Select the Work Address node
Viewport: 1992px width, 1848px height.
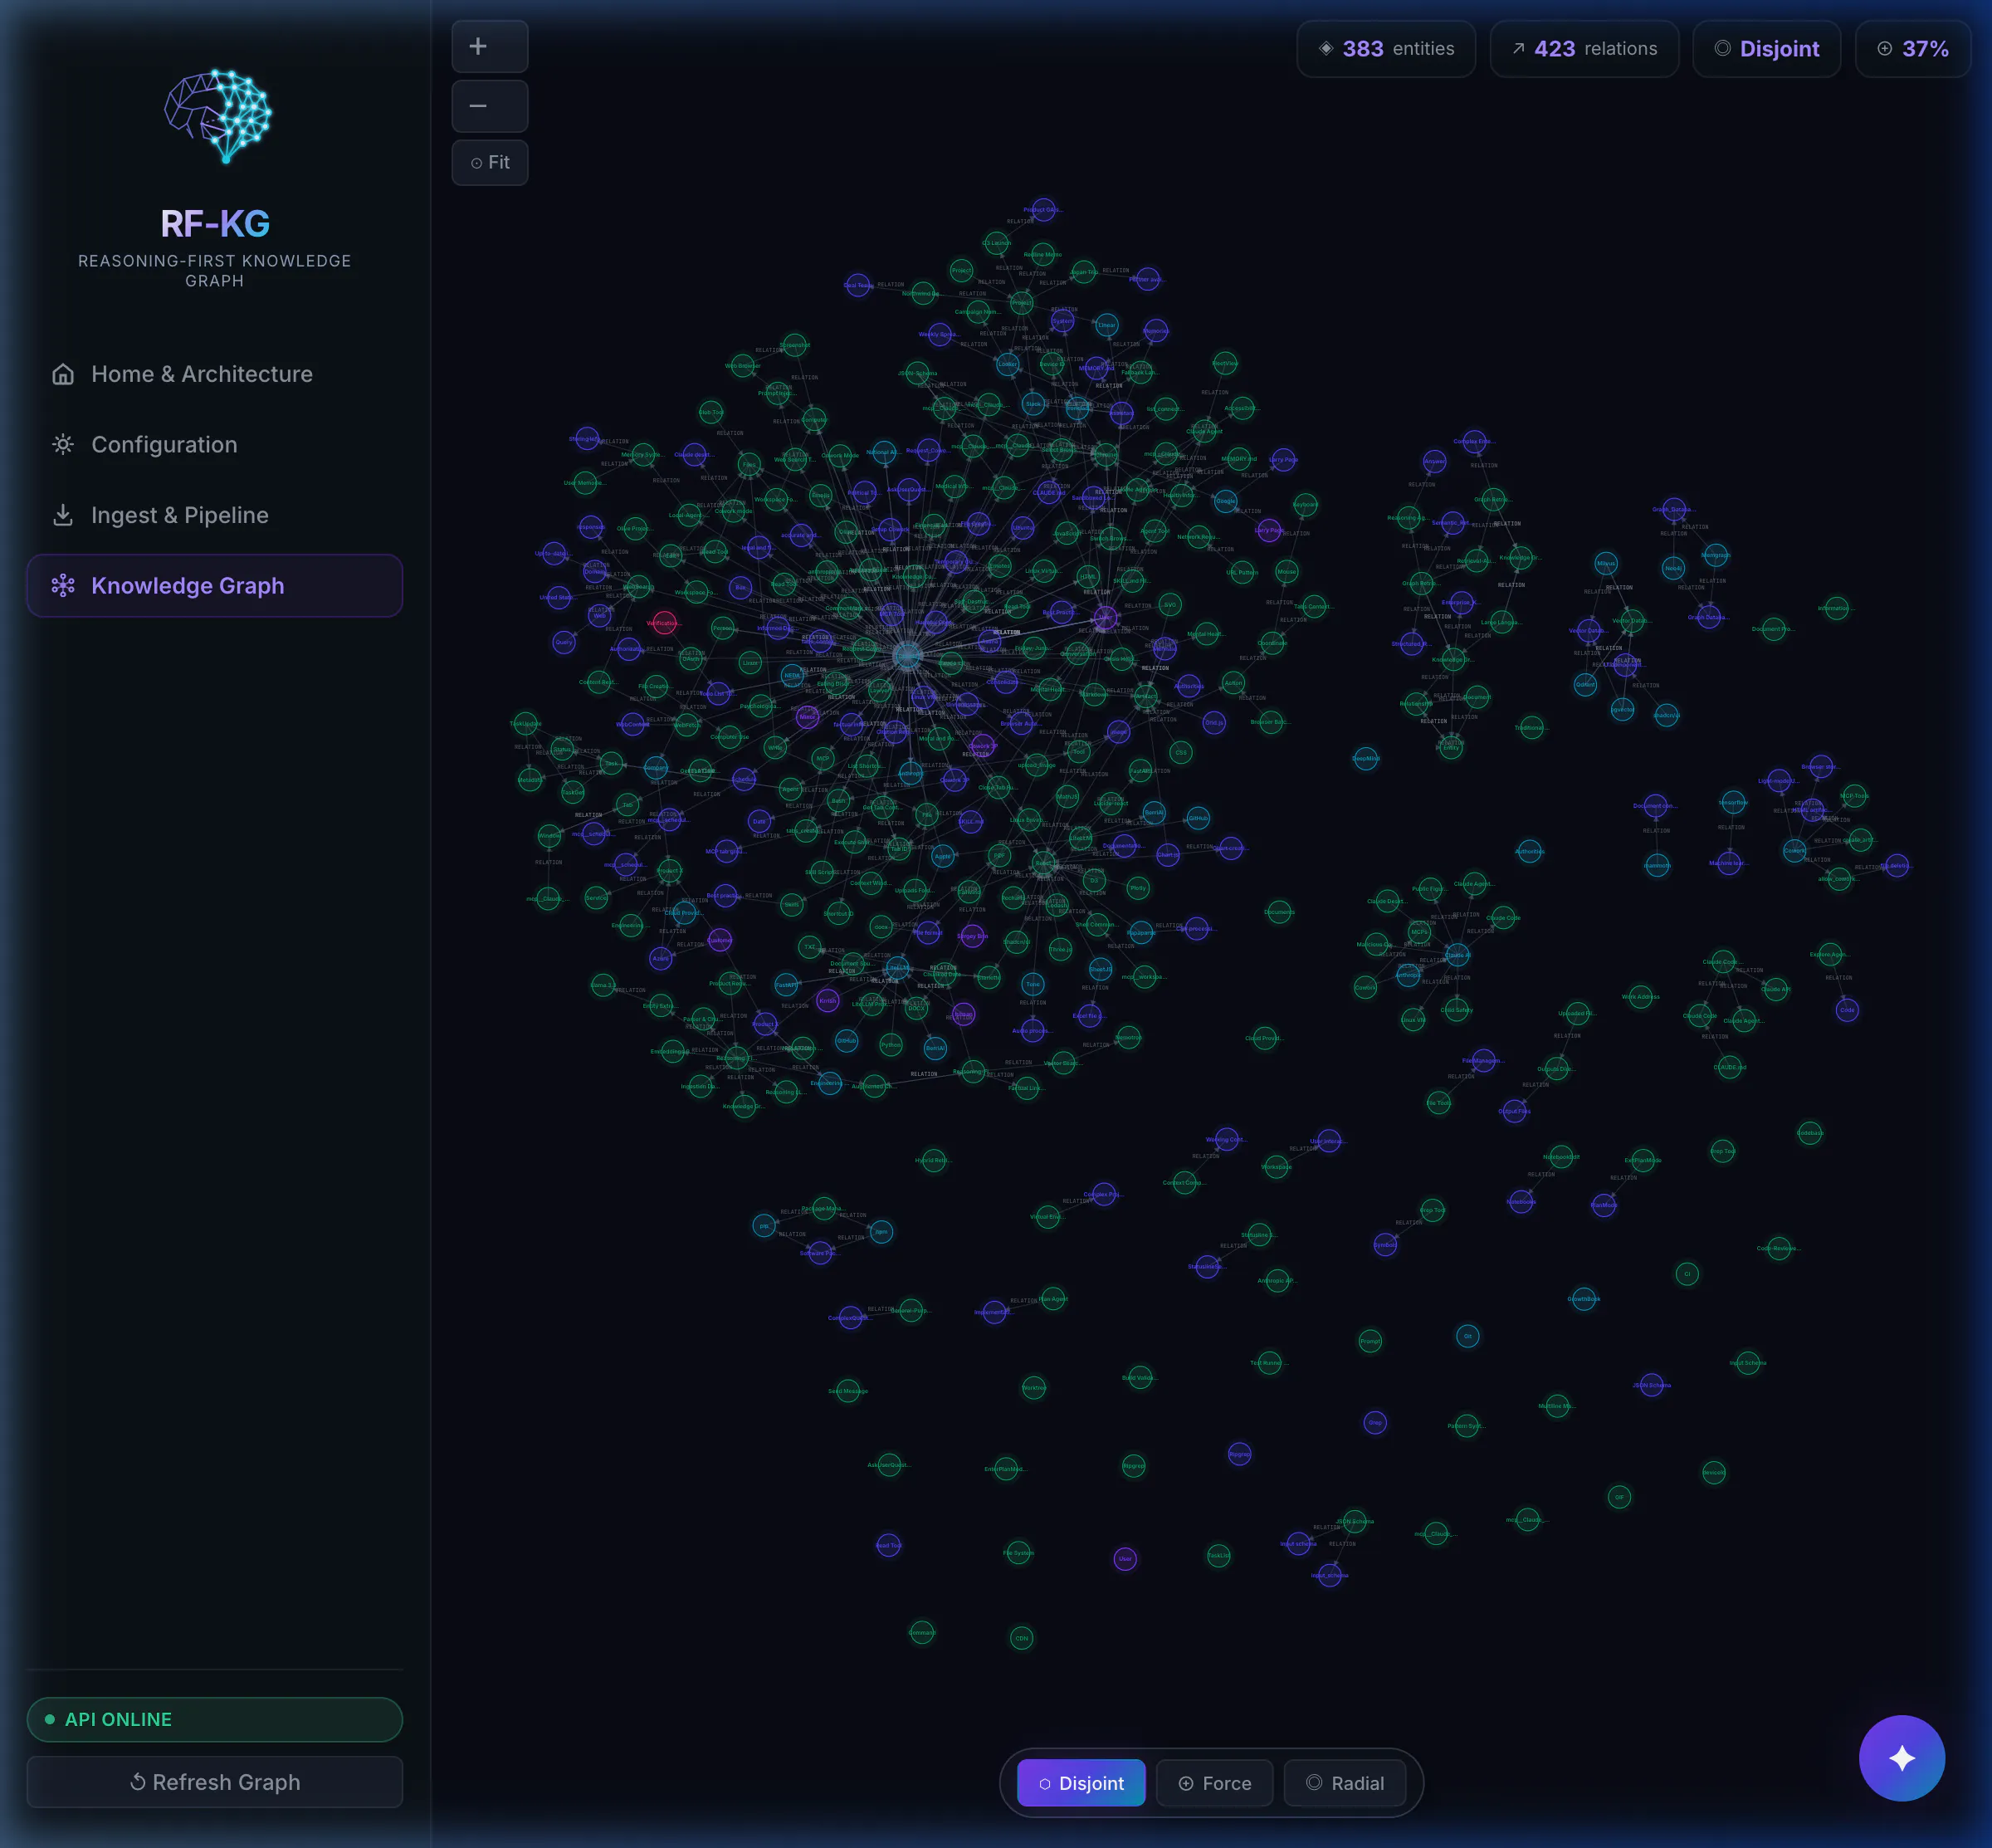click(x=1641, y=997)
